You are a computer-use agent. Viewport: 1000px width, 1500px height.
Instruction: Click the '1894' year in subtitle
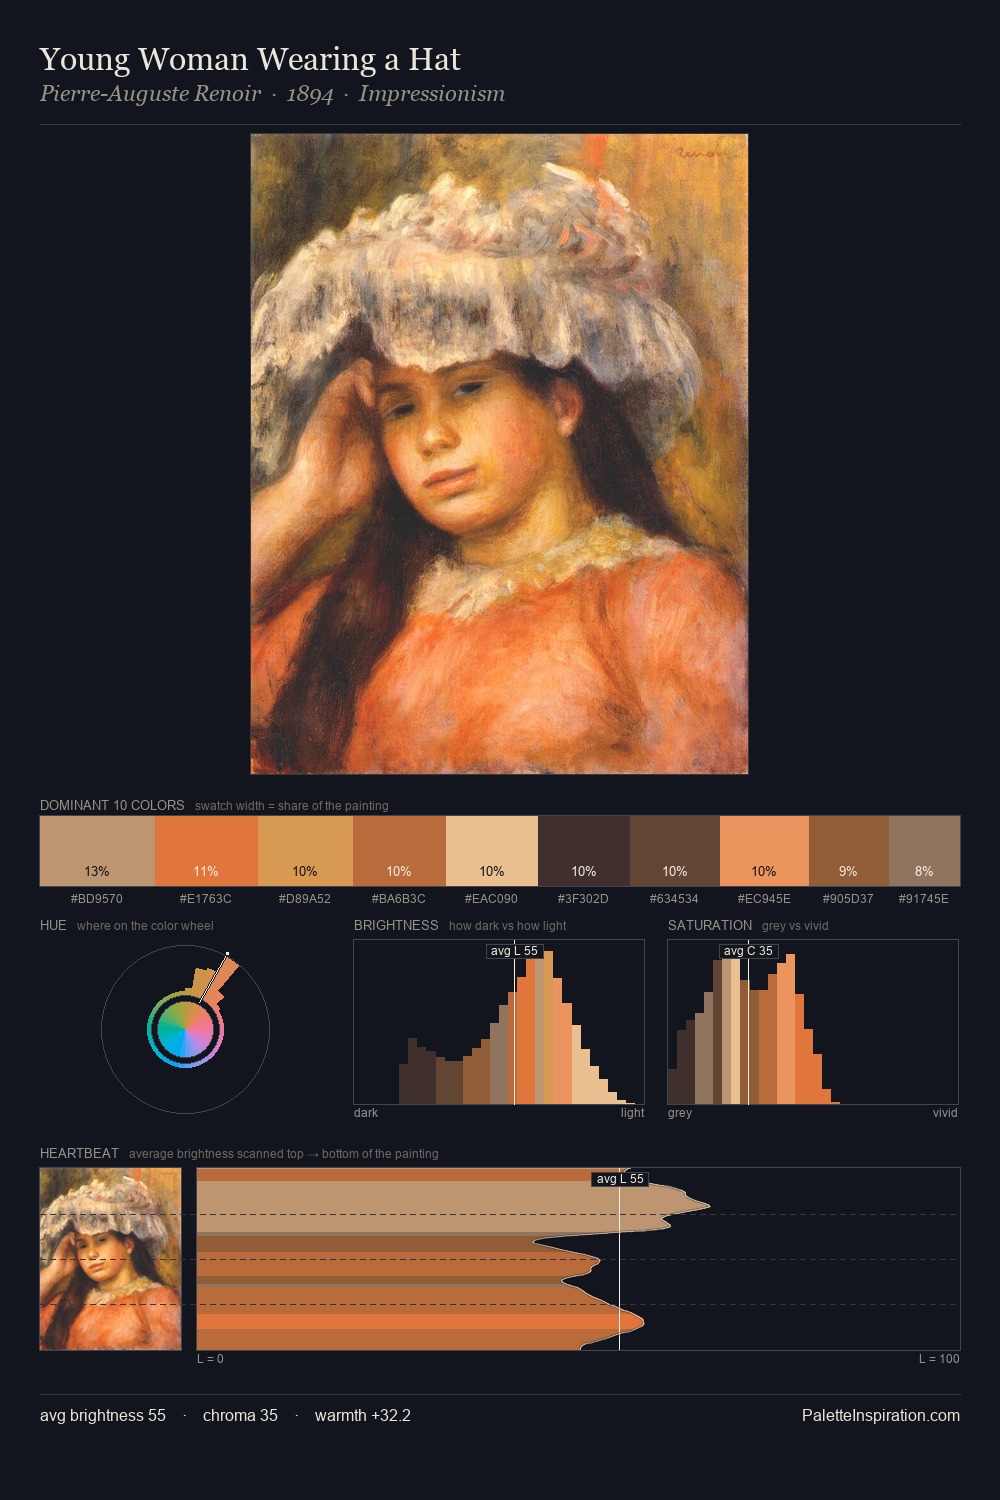pyautogui.click(x=310, y=94)
